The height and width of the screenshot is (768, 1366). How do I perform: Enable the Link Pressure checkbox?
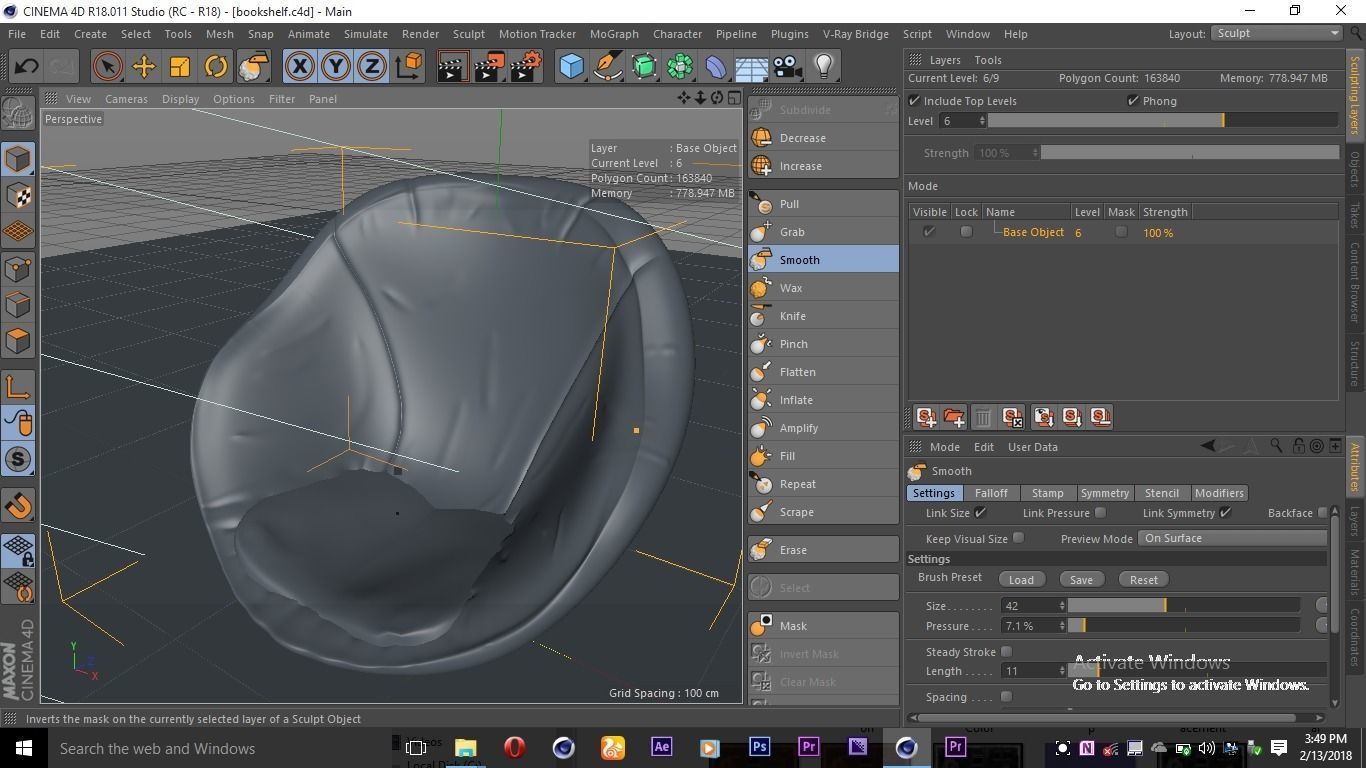[1100, 513]
